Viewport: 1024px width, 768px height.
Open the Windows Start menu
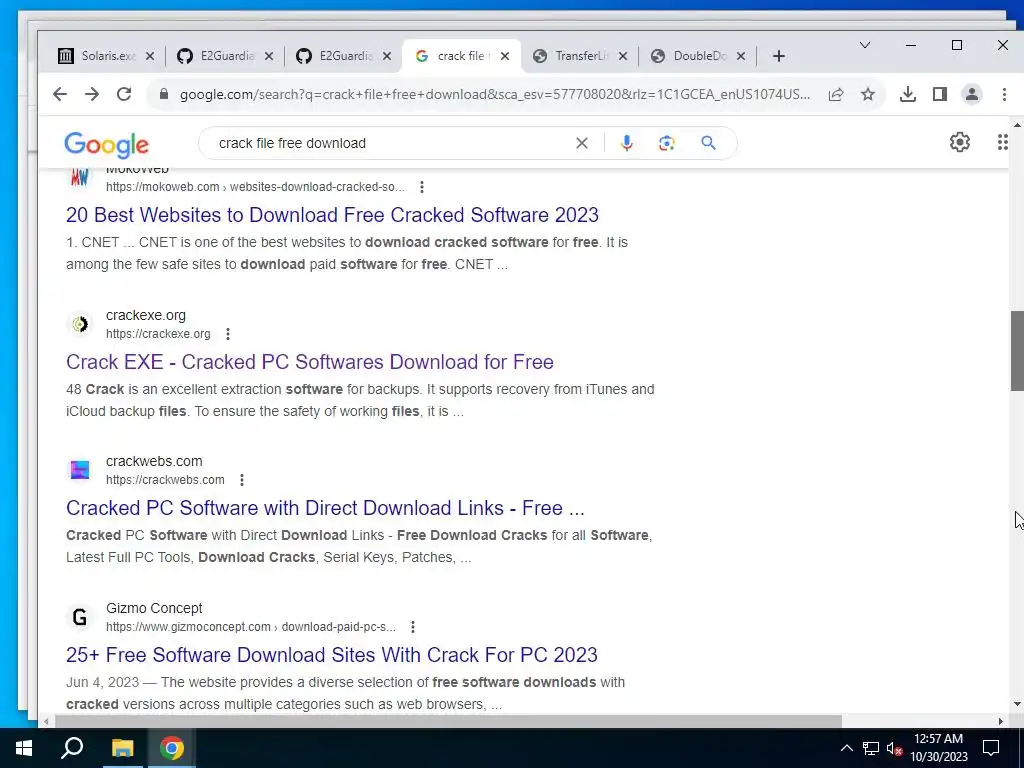[x=24, y=748]
